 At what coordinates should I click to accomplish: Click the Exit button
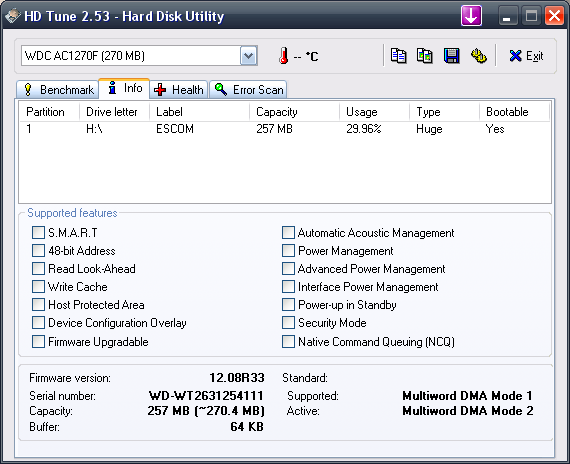pos(526,56)
